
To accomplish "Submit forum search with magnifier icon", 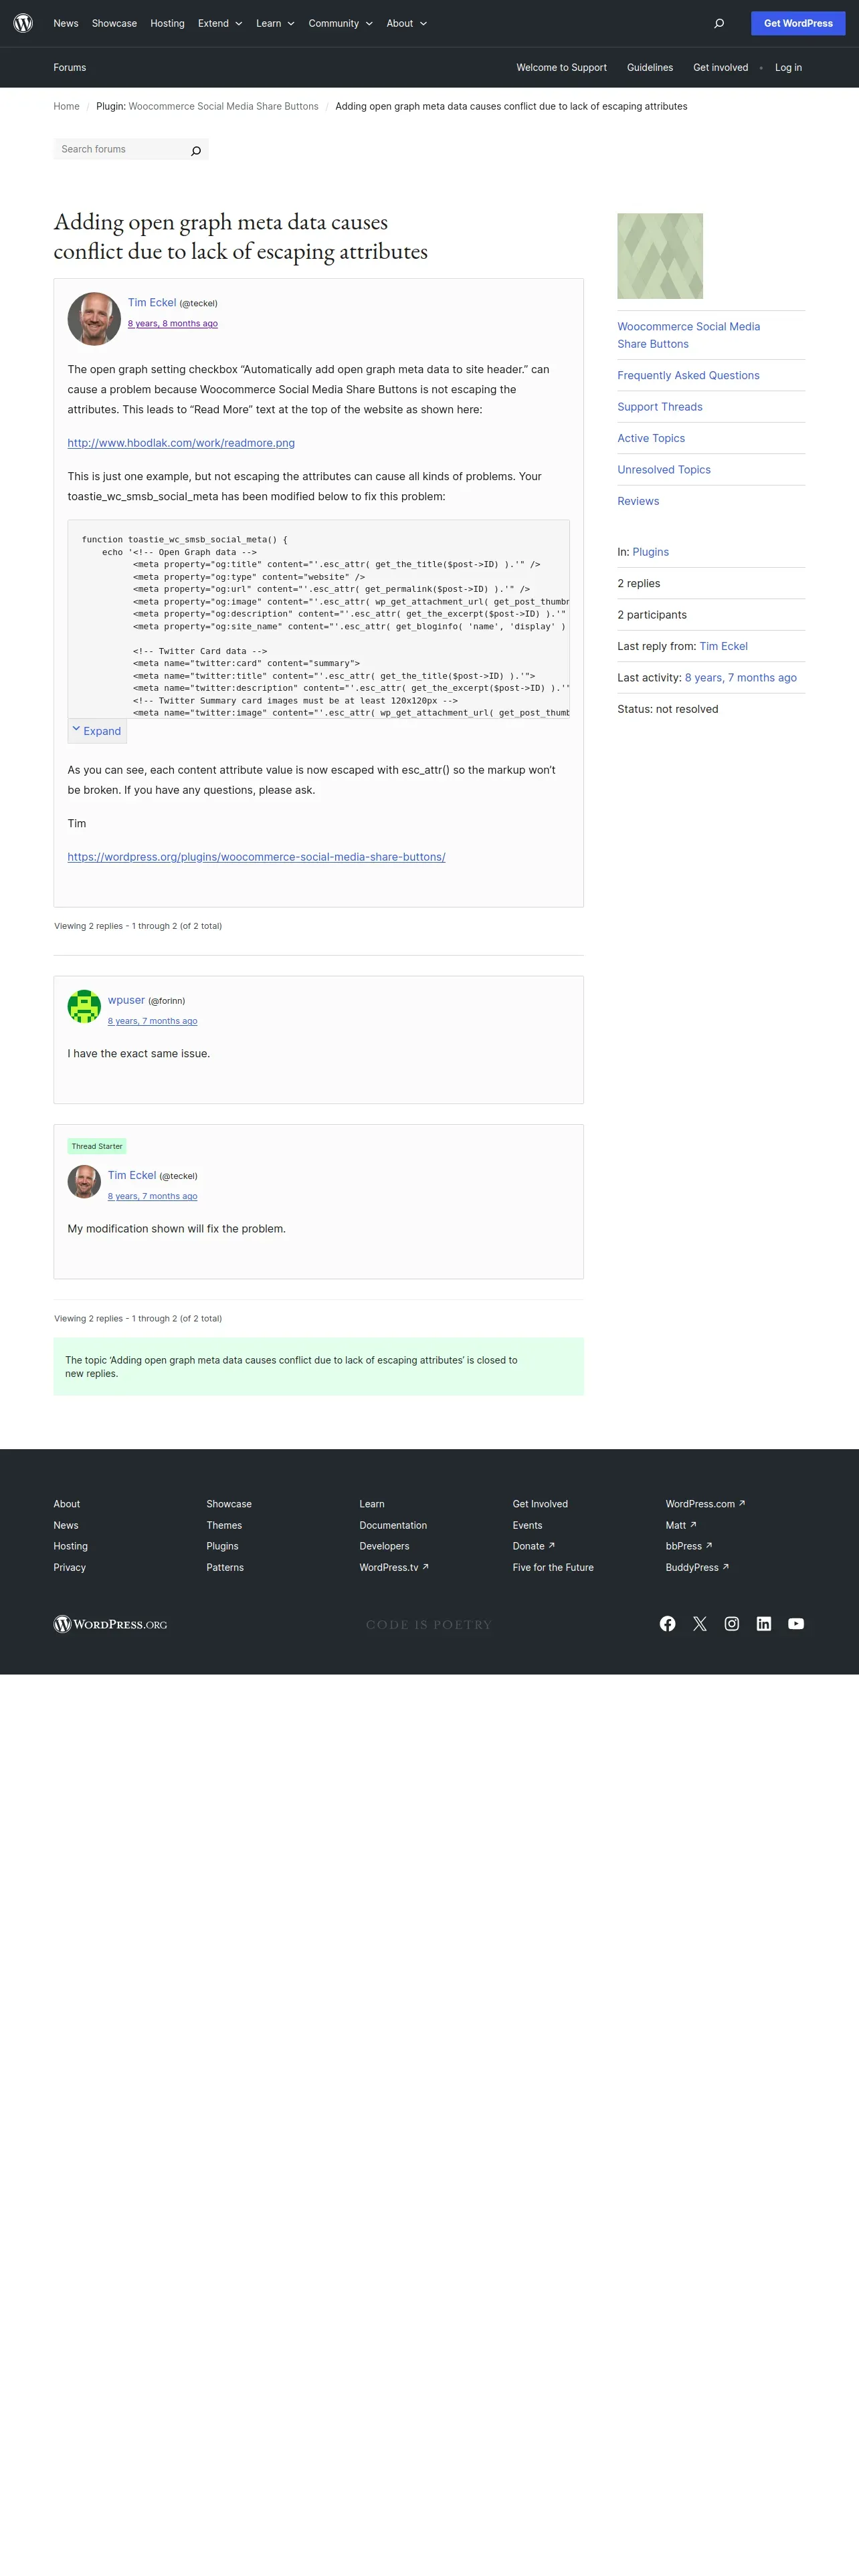I will pos(196,150).
